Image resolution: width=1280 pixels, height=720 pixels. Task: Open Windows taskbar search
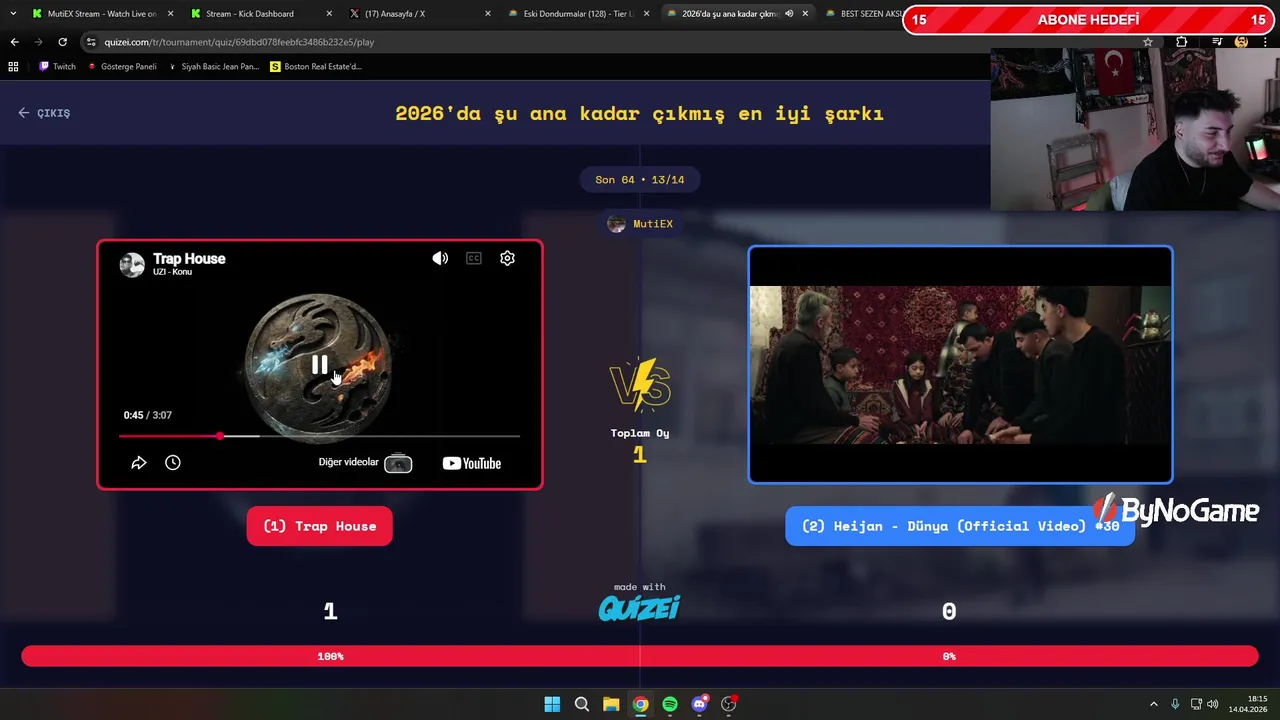pos(581,704)
